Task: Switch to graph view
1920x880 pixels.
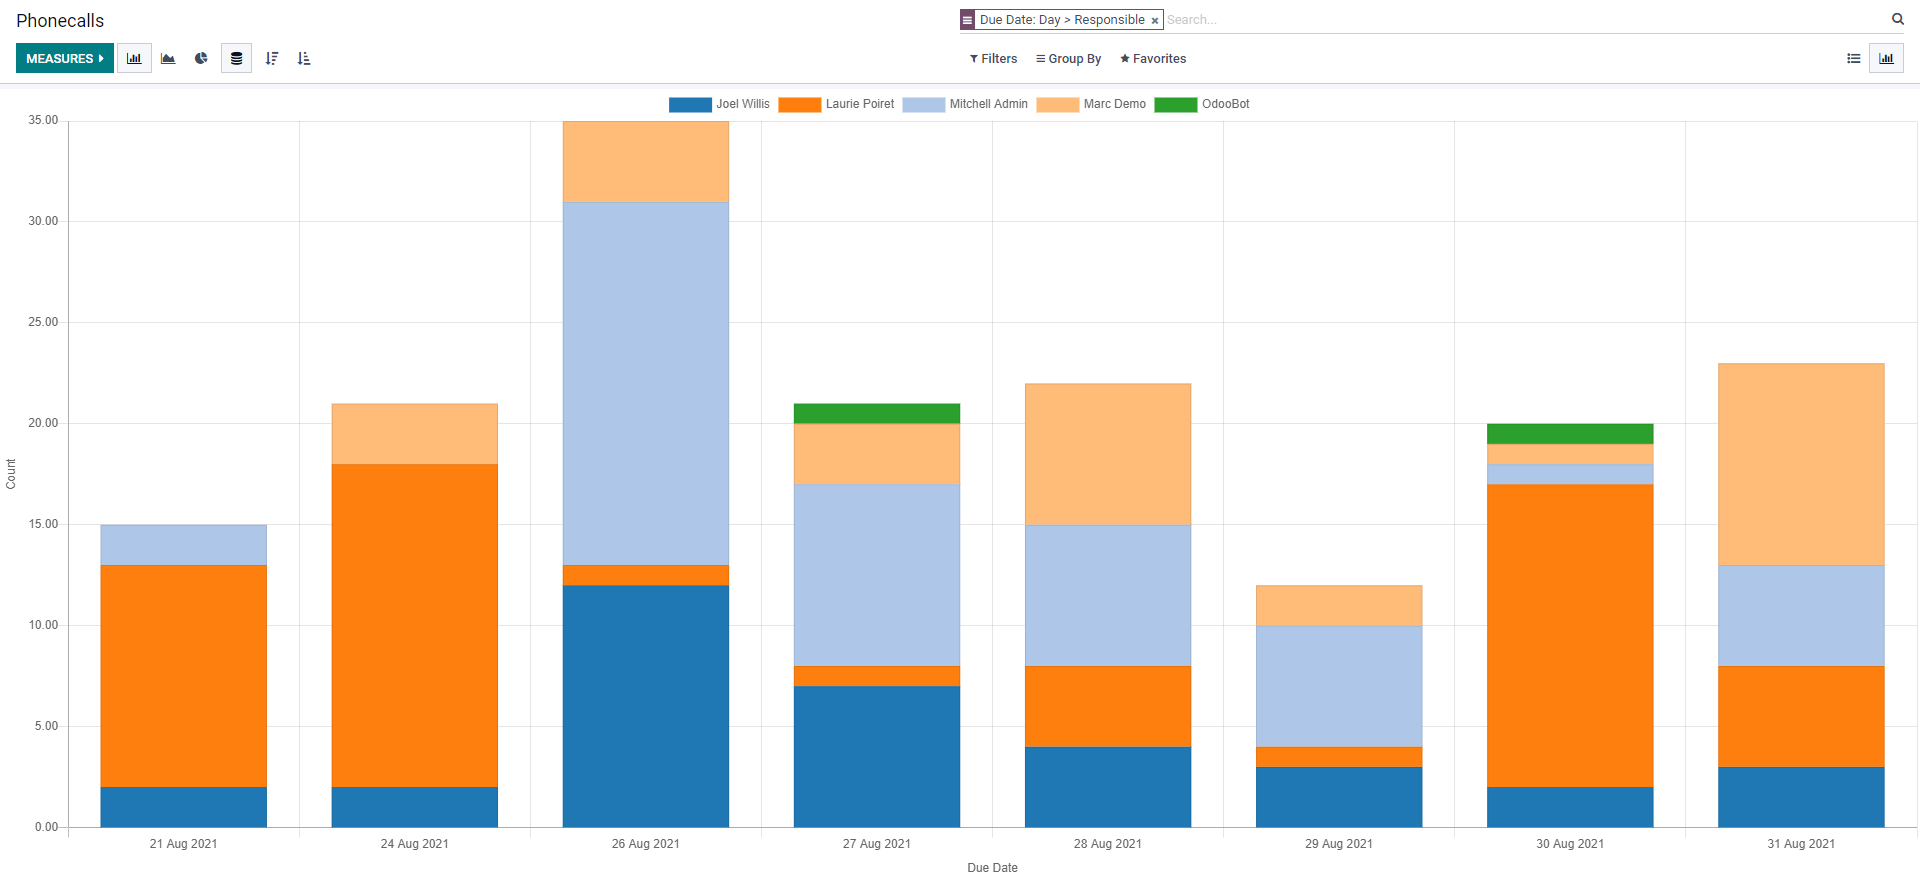Action: [x=1886, y=59]
